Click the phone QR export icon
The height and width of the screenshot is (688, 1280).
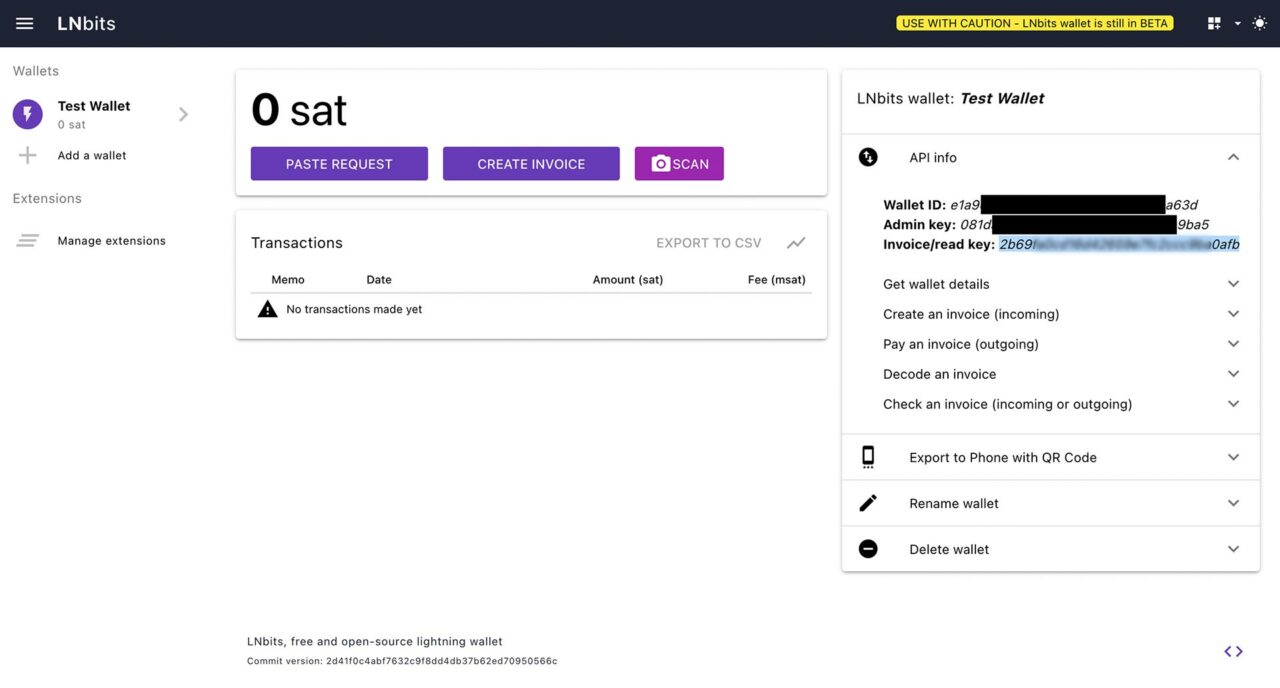click(868, 457)
